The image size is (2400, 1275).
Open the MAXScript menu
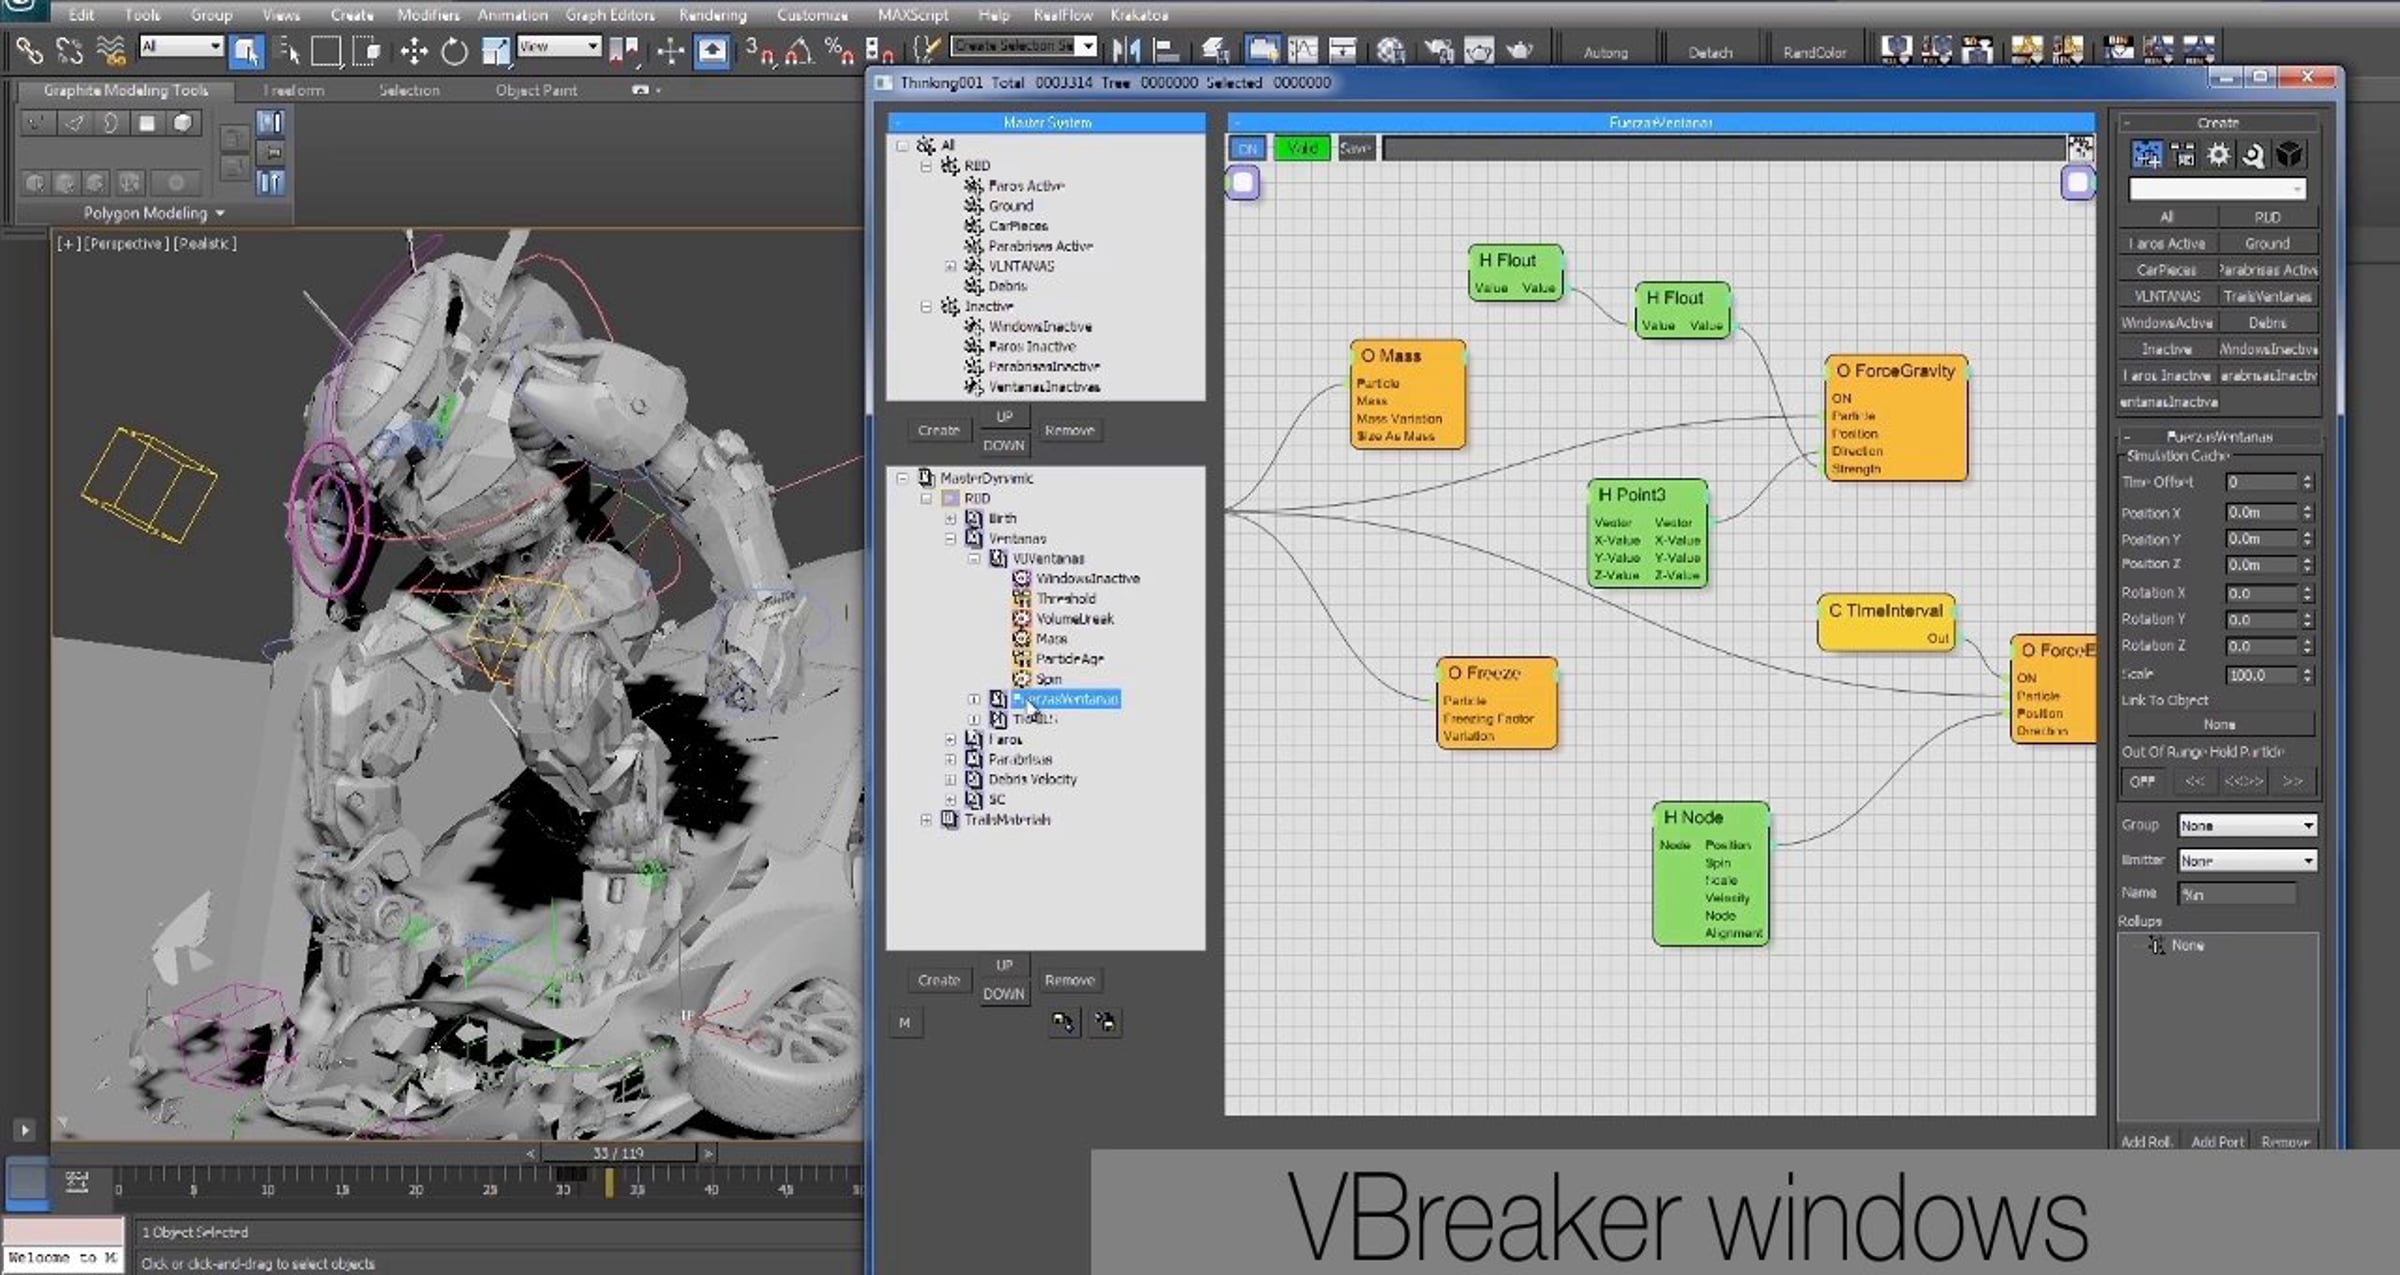click(x=912, y=15)
